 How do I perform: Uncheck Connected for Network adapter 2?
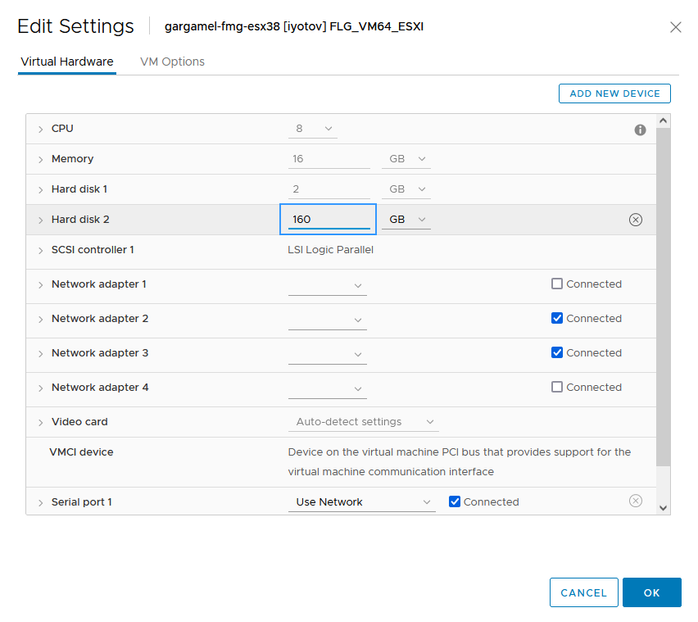[557, 318]
